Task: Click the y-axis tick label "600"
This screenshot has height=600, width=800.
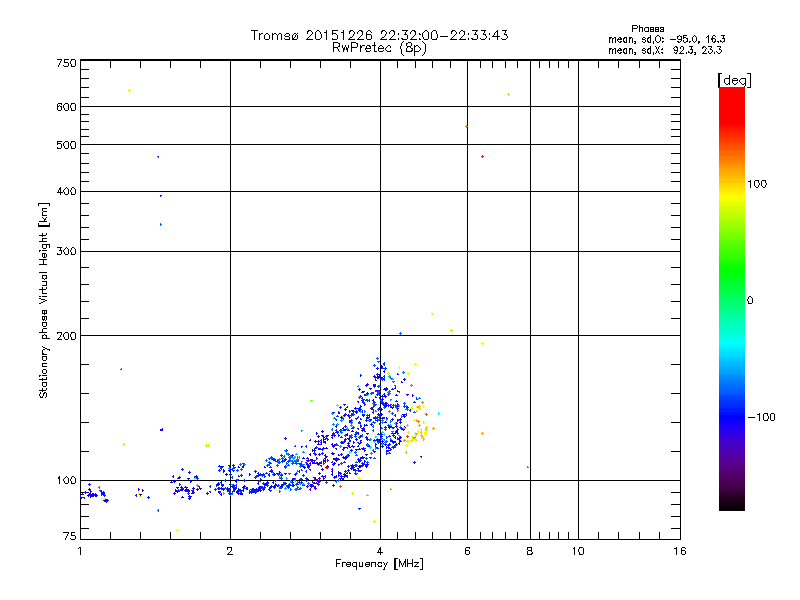Action: [x=67, y=107]
